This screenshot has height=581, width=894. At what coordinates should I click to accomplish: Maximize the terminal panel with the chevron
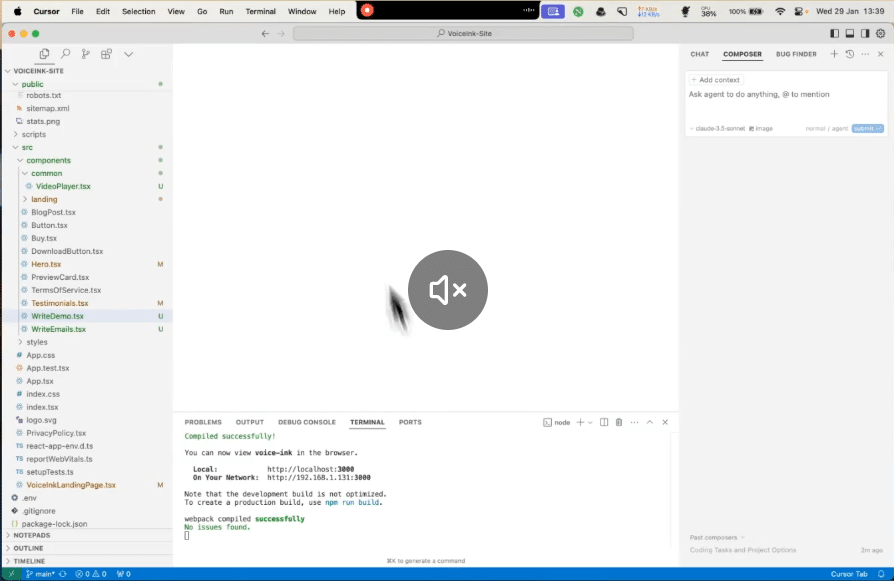(x=649, y=422)
